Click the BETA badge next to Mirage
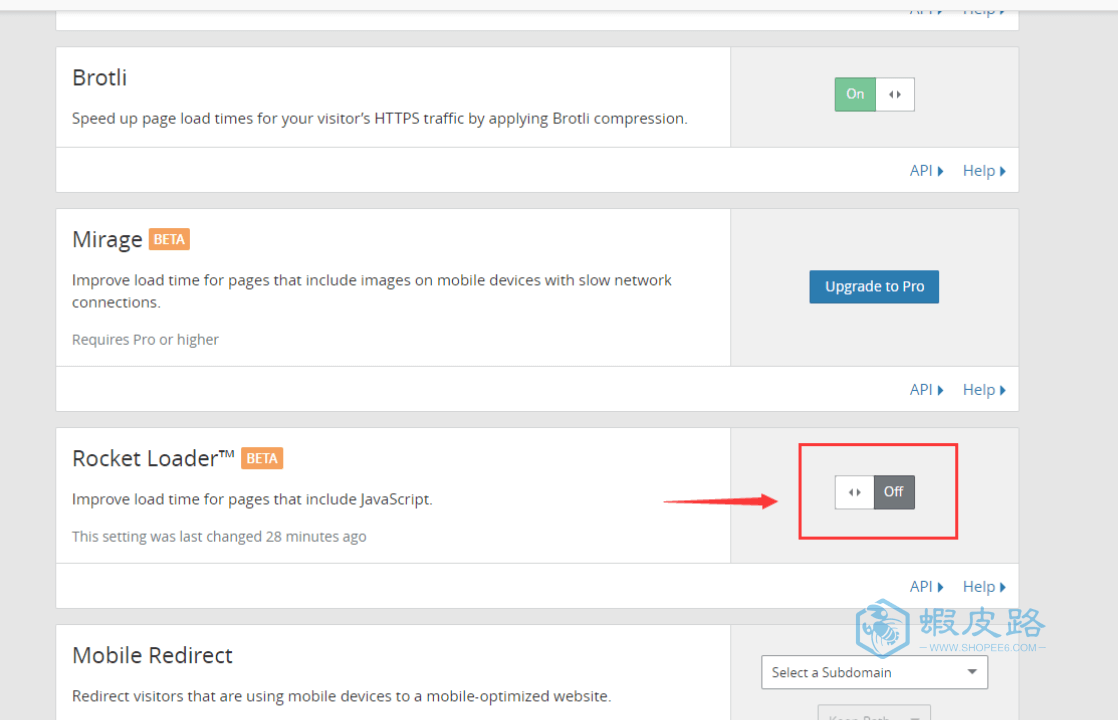1118x720 pixels. tap(169, 240)
